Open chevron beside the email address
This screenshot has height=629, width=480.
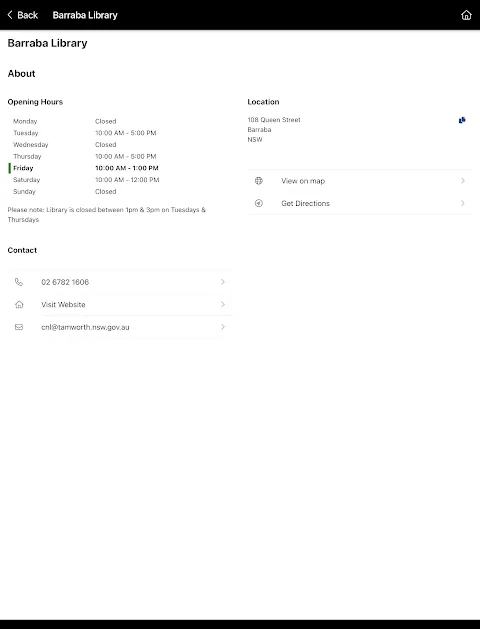click(x=223, y=327)
